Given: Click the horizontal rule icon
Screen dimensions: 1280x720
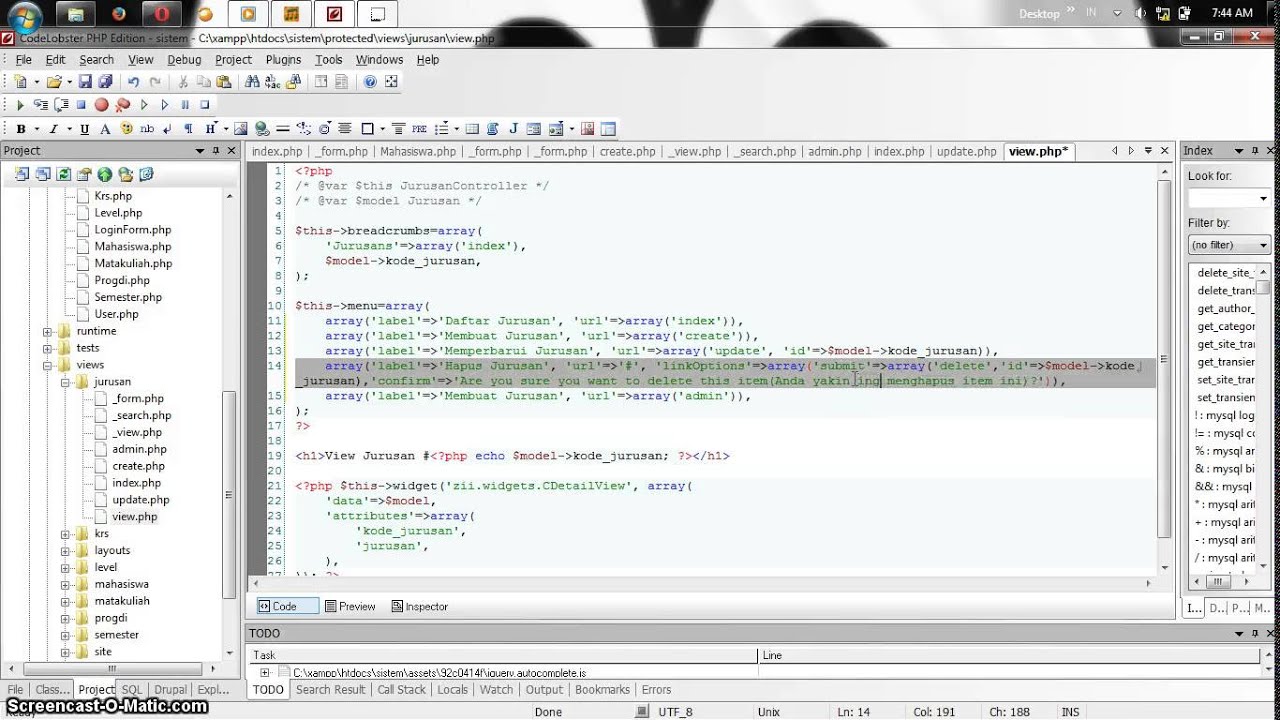Looking at the screenshot, I should coord(283,129).
